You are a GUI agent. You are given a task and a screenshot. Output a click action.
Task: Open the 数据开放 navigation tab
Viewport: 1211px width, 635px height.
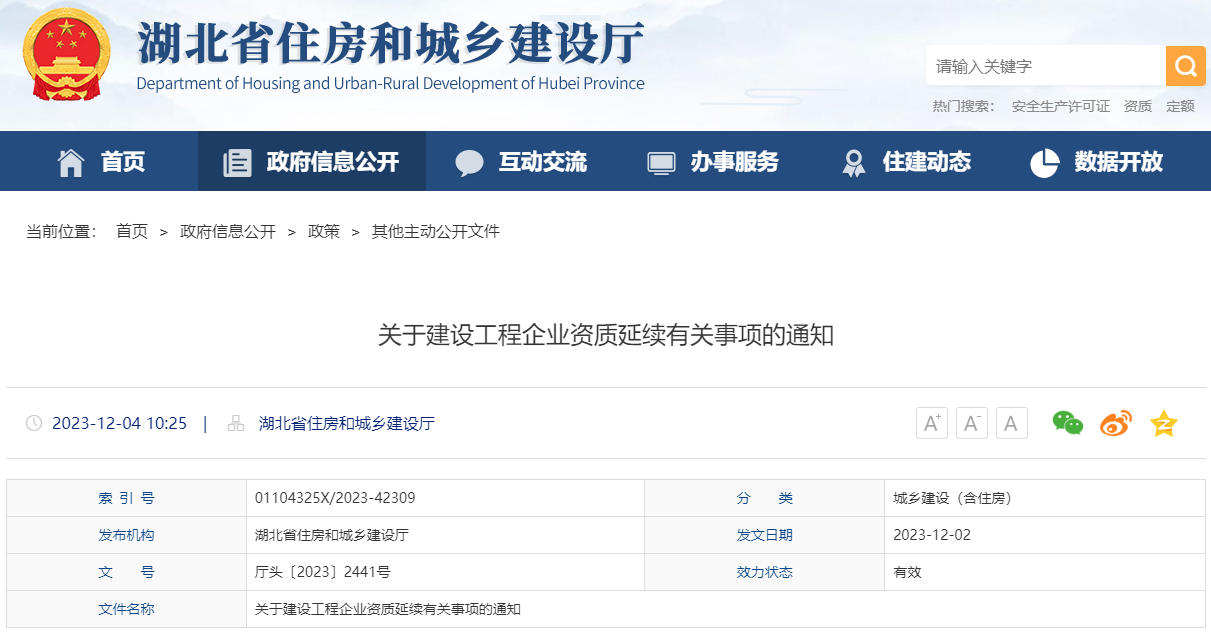[x=1097, y=161]
